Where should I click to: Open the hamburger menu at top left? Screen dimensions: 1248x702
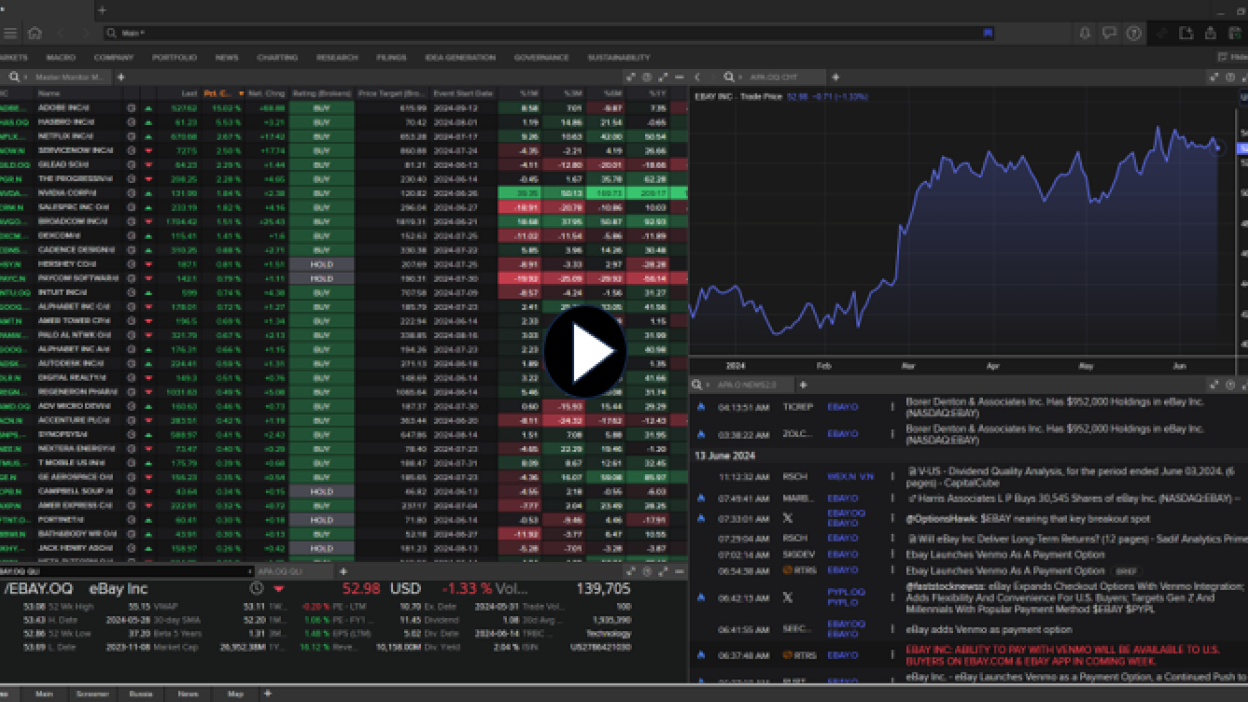coord(10,33)
